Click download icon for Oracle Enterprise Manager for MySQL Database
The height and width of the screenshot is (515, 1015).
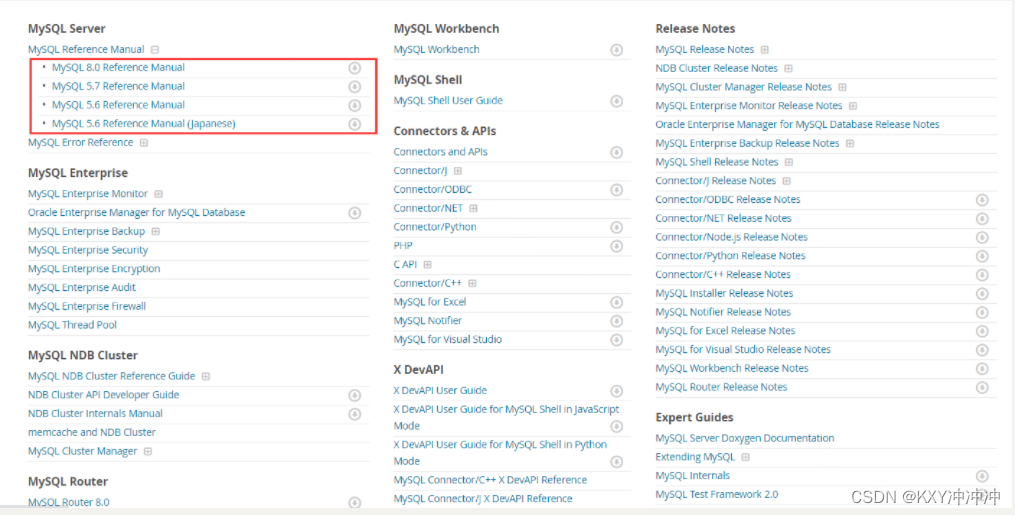pyautogui.click(x=355, y=213)
